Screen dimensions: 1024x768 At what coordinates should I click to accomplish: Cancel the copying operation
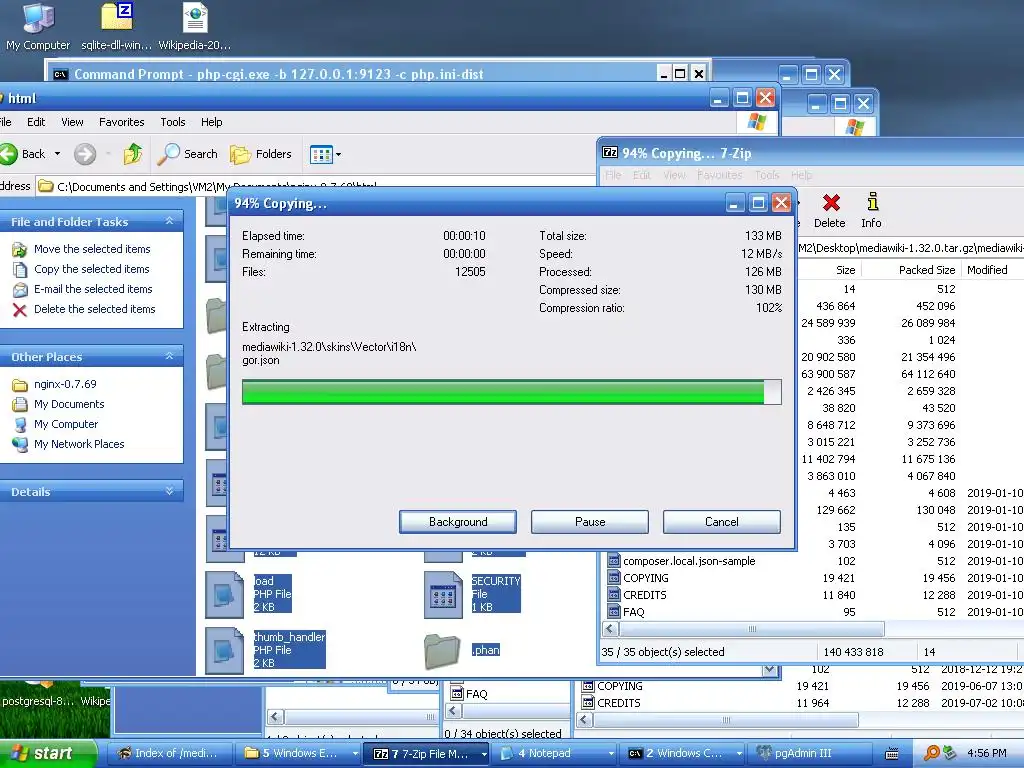[722, 522]
